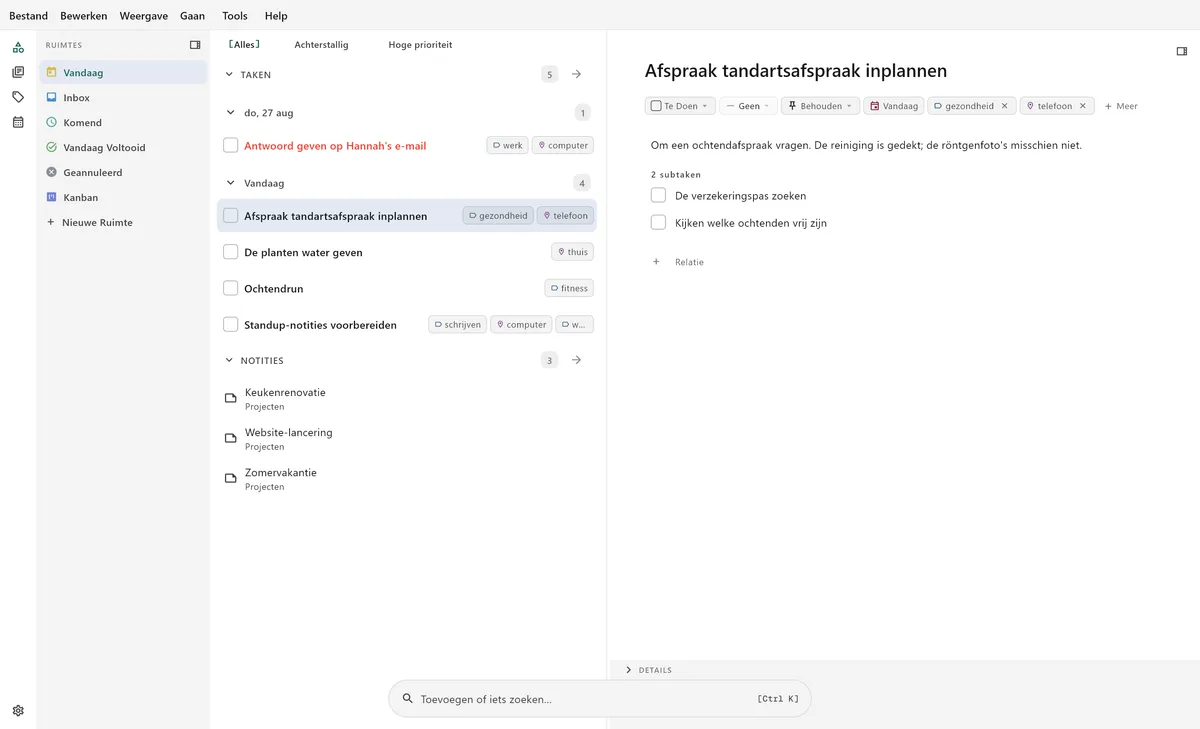This screenshot has width=1200, height=729.
Task: Check off Ochtendrun task
Action: point(231,288)
